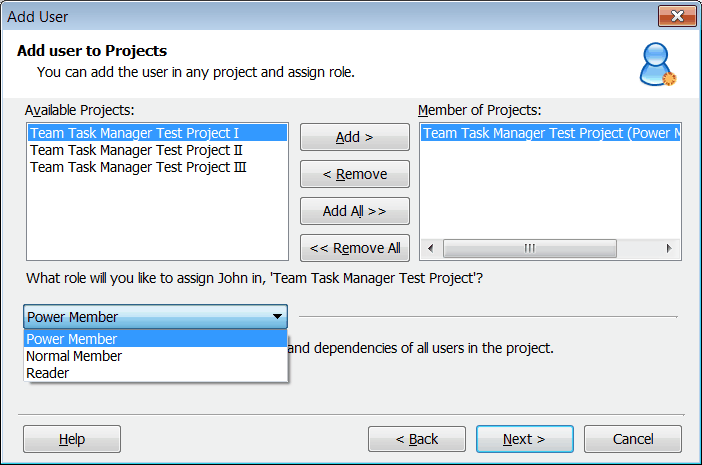
Task: Select Team Task Manager Test Project III
Action: [x=138, y=167]
